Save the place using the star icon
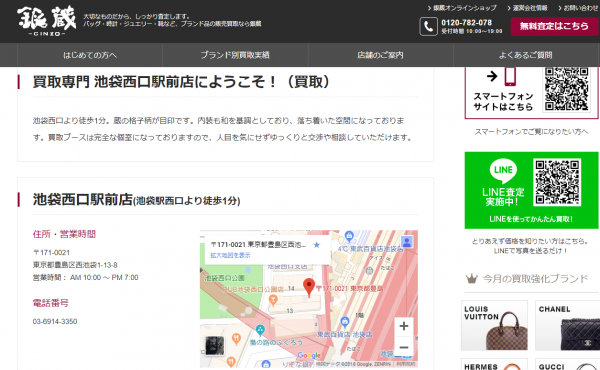 [316, 245]
